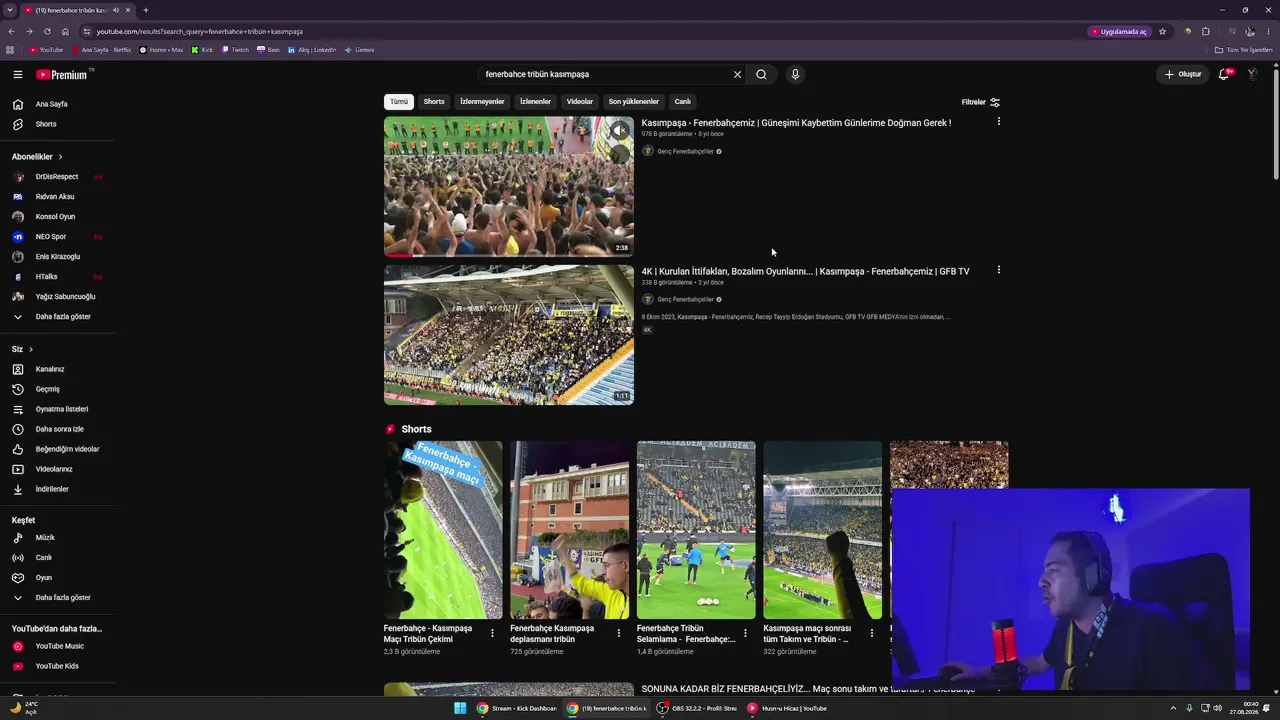Open the Kasımpaşa - Fenerbahçemiz video thumbnail
1280x720 pixels.
(509, 187)
